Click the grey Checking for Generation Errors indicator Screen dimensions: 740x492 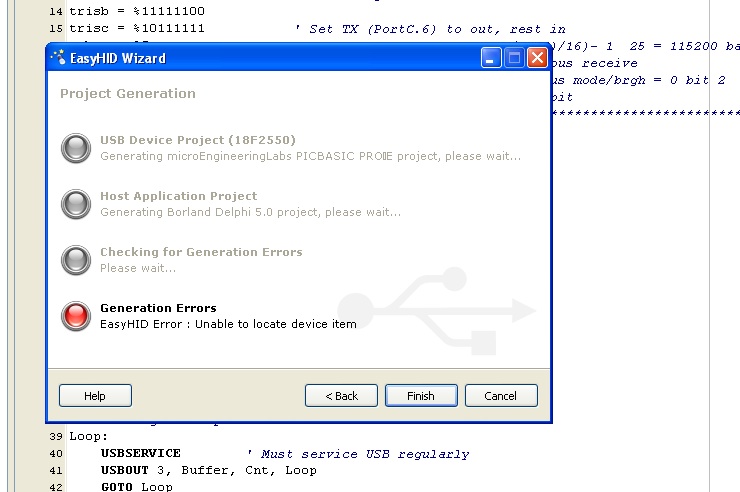(x=76, y=260)
